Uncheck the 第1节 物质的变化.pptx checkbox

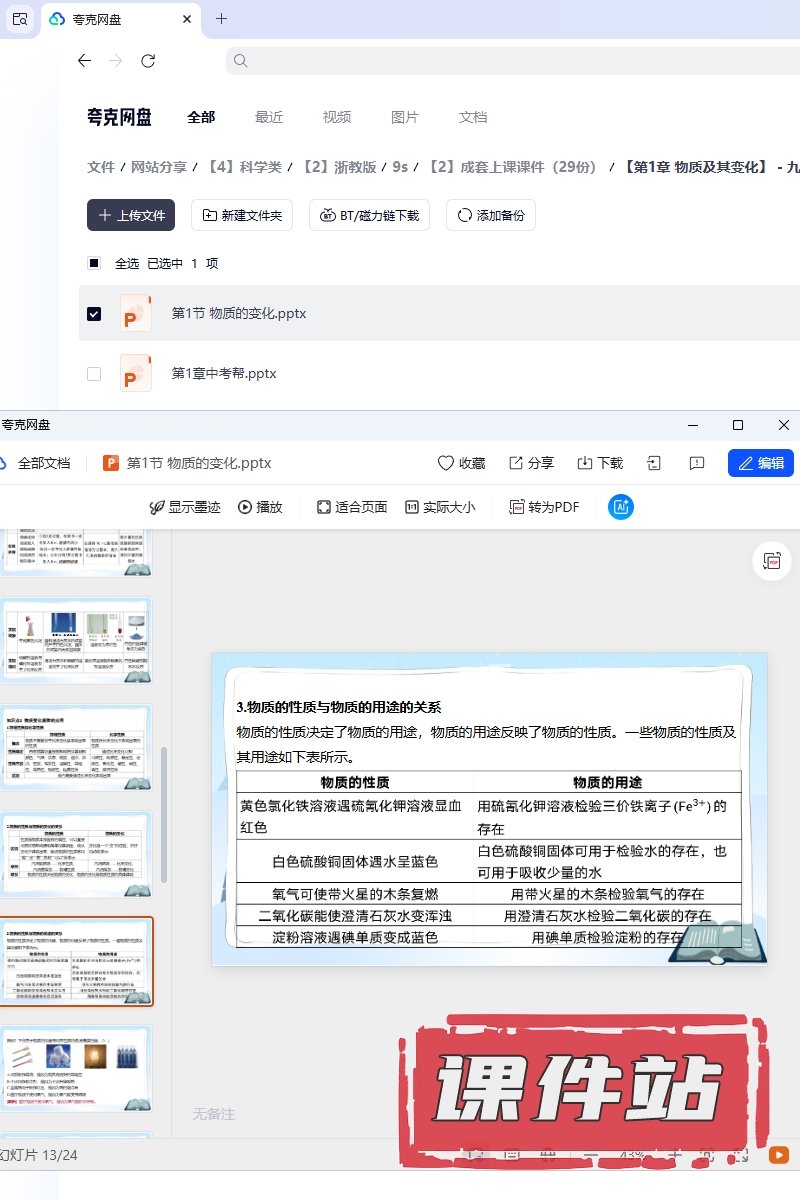click(94, 313)
